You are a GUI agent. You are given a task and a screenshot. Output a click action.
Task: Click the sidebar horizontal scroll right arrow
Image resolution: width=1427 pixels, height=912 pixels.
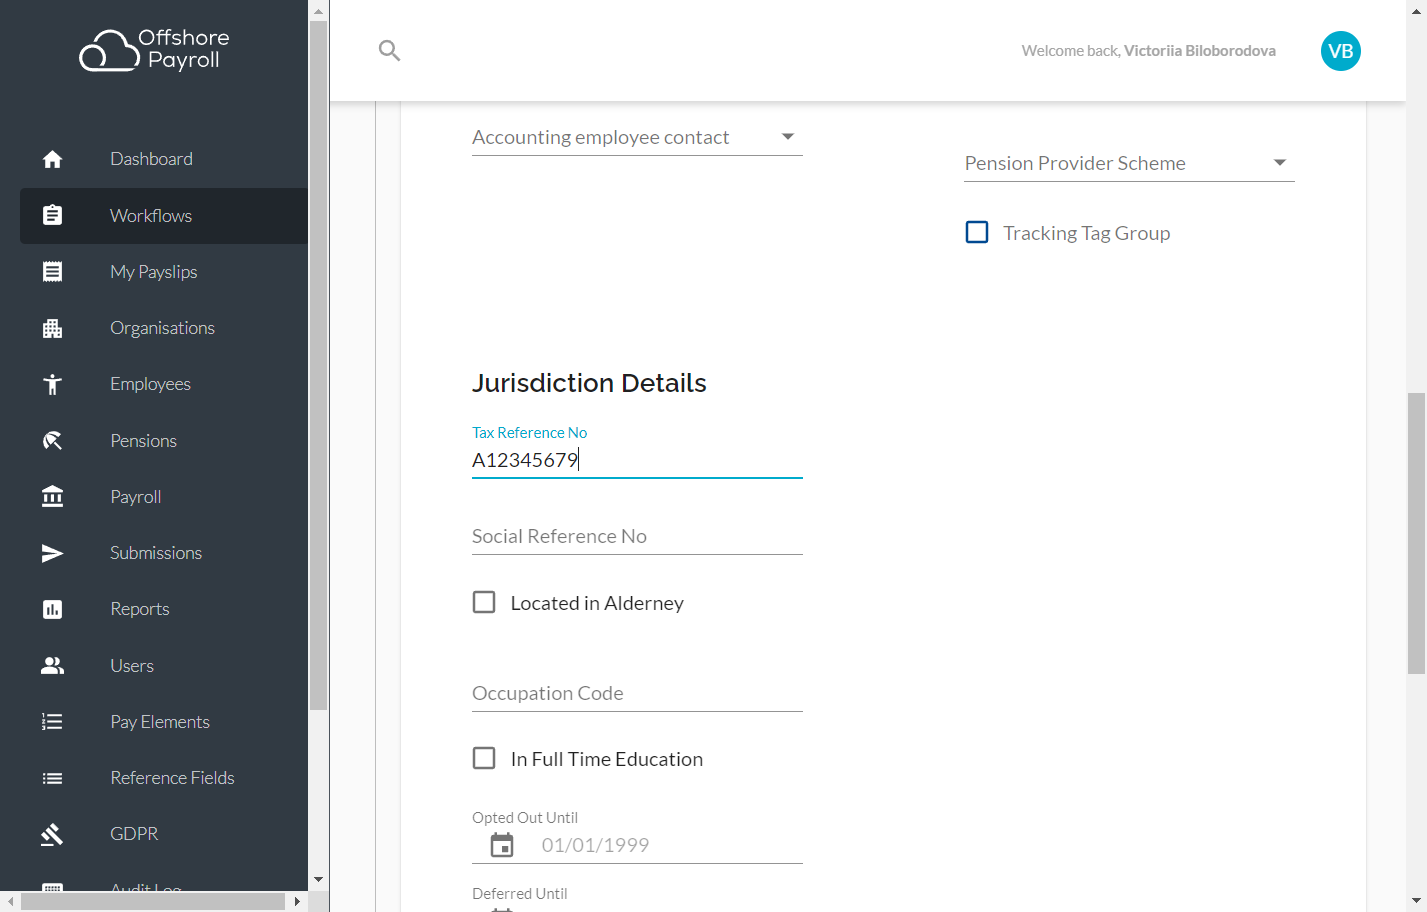(x=296, y=901)
